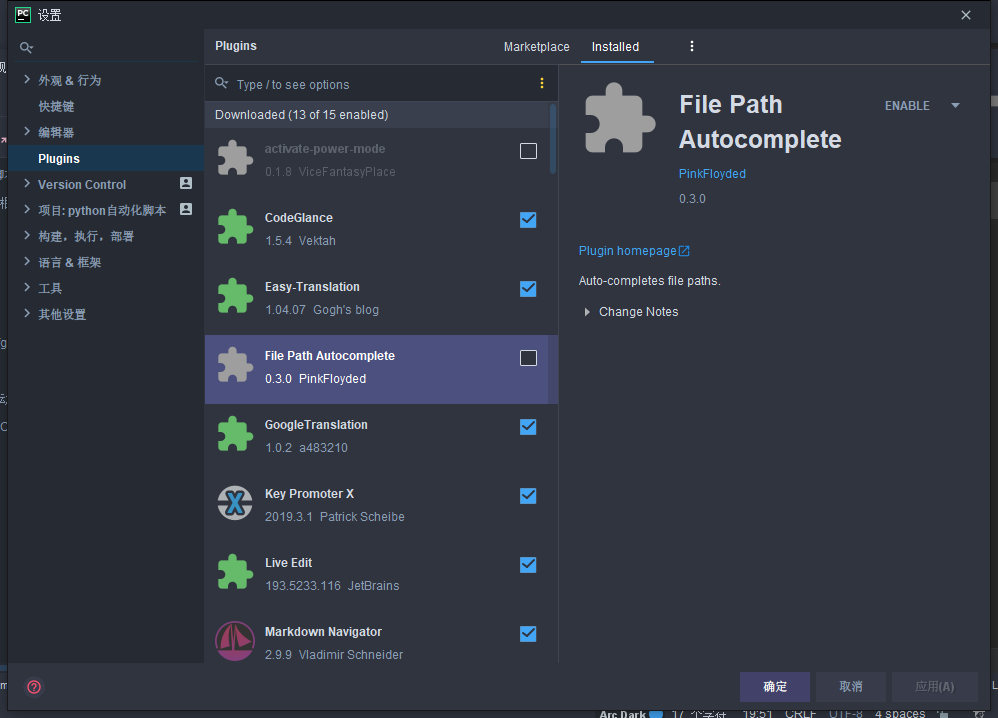Open the Plugin homepage link

tap(628, 251)
